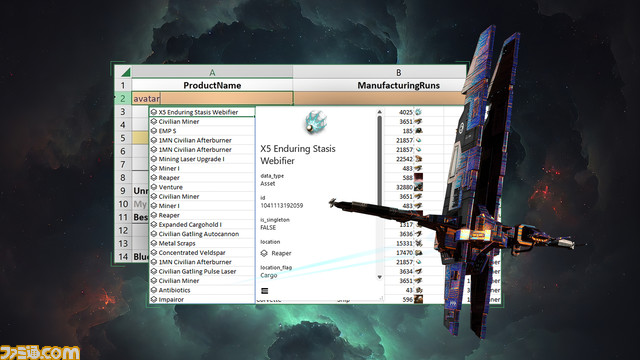This screenshot has width=640, height=360.
Task: Click cell A2 containing 'avatar'
Action: click(212, 98)
